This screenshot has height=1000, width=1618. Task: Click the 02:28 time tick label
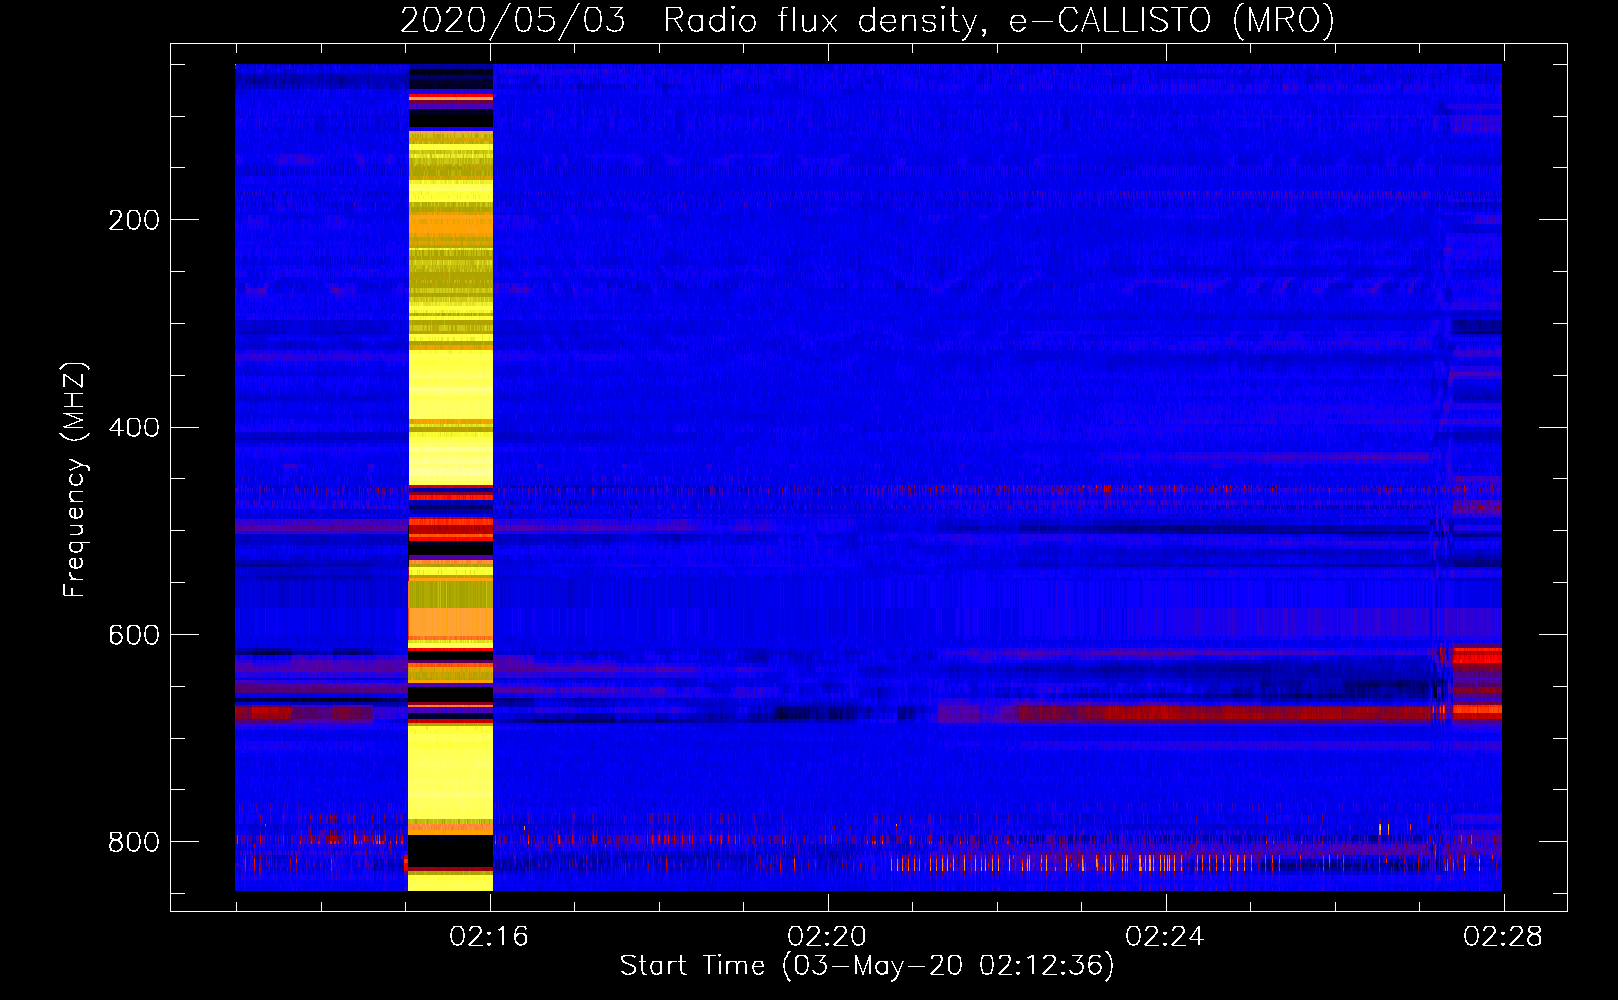point(1503,936)
